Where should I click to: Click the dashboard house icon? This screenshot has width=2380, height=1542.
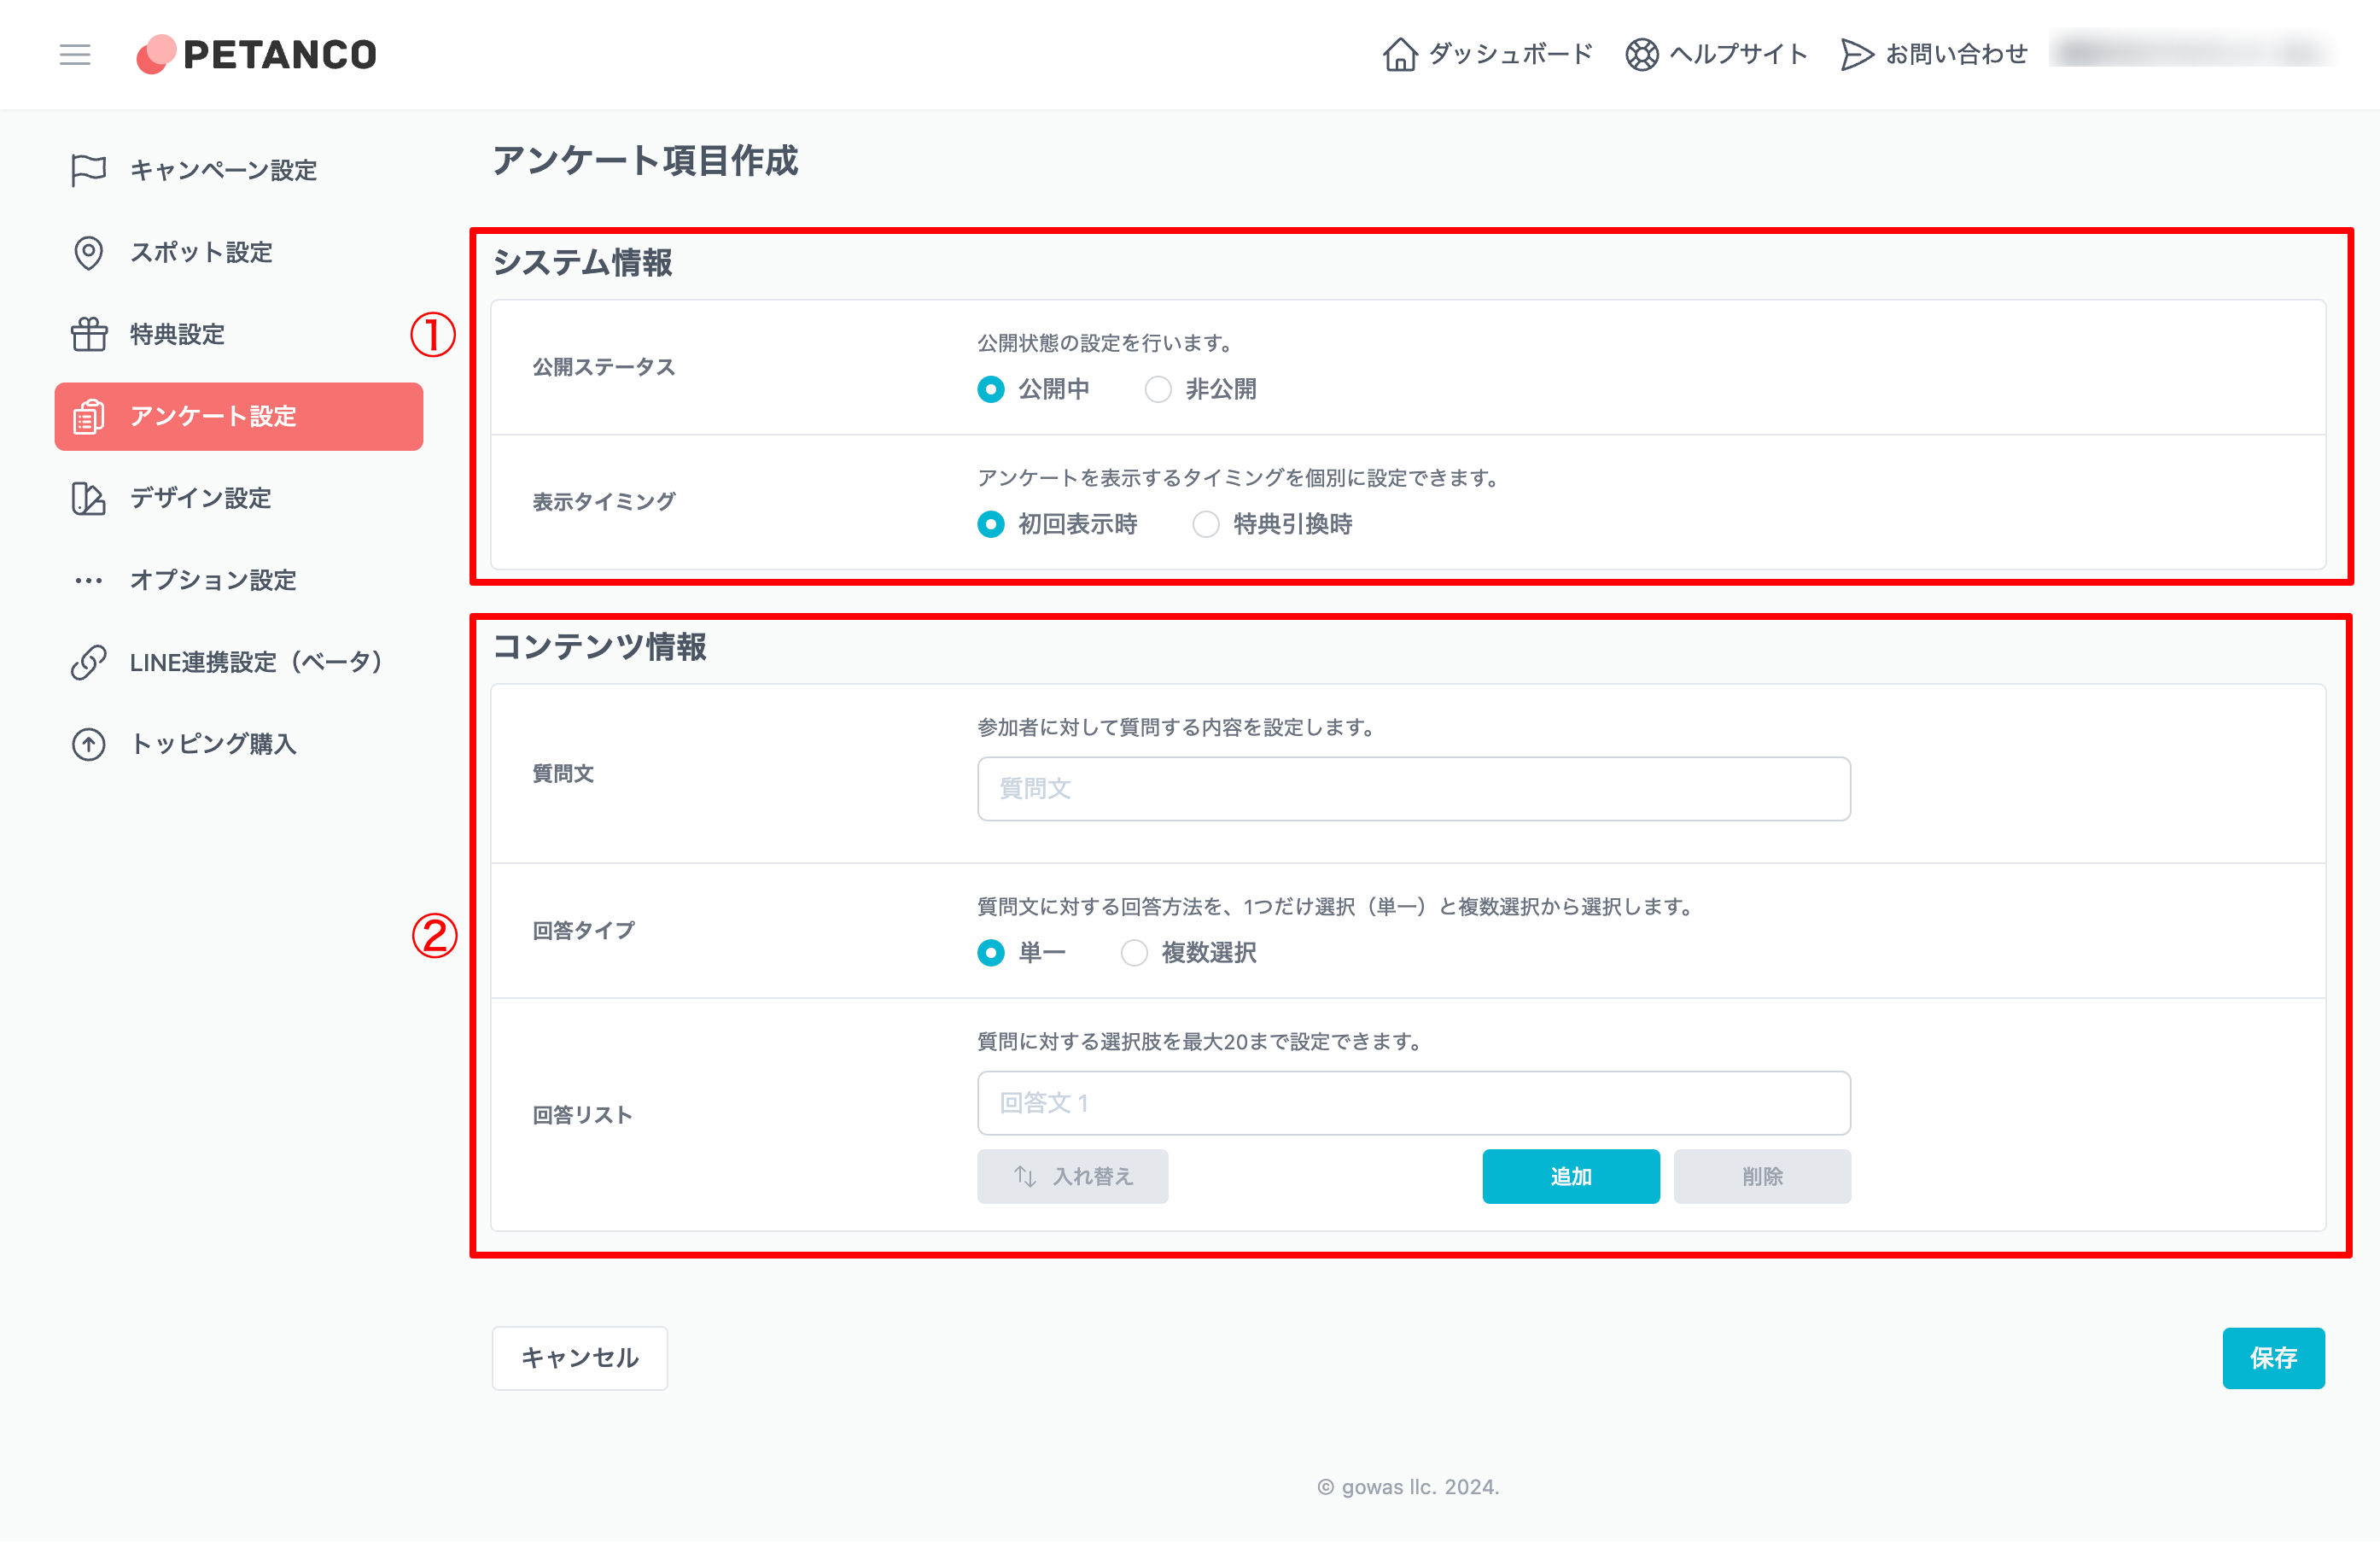(1400, 54)
